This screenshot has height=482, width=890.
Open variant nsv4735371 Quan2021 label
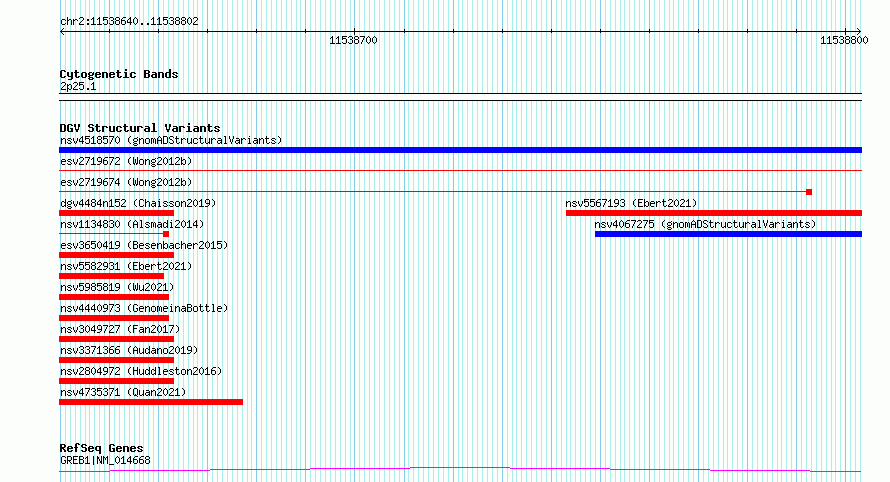pyautogui.click(x=123, y=392)
